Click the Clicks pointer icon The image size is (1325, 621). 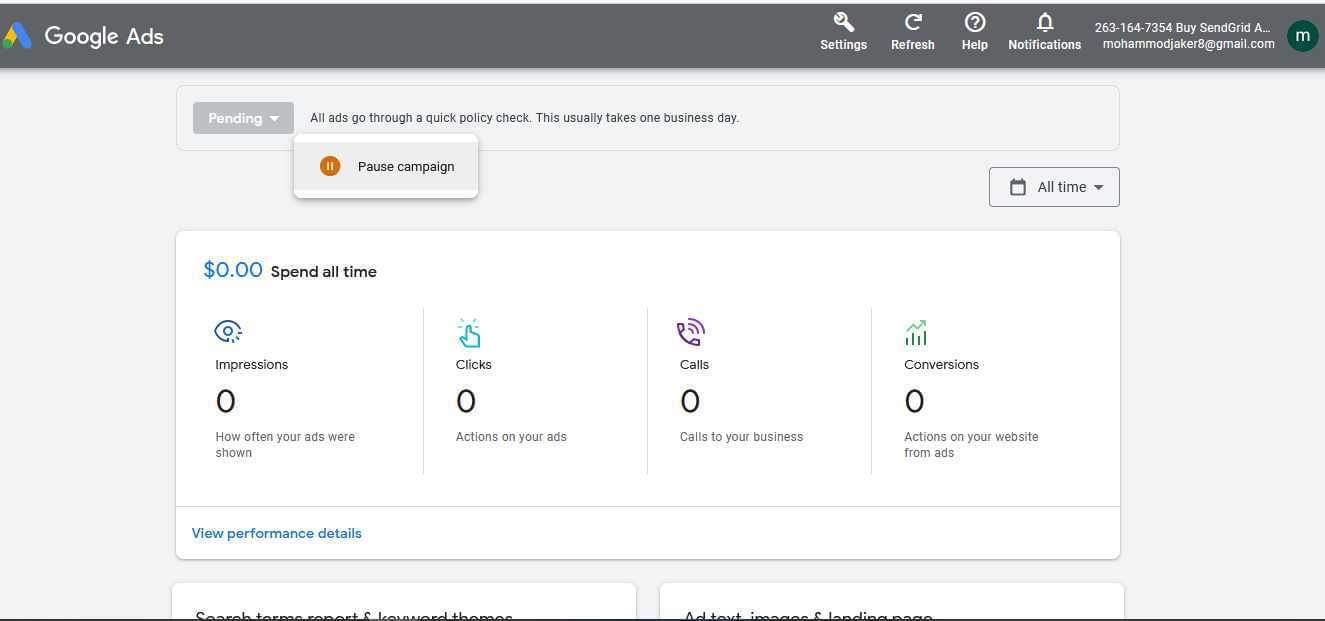(468, 332)
